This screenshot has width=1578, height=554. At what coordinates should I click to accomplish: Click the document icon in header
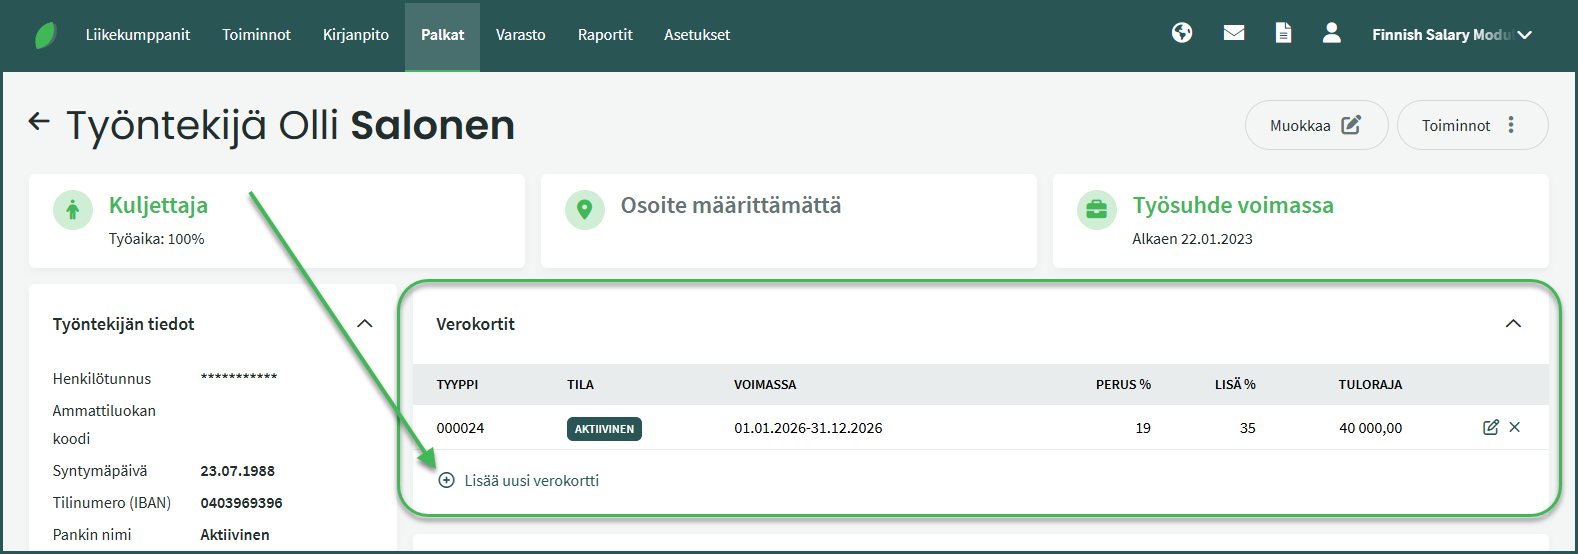[x=1283, y=33]
